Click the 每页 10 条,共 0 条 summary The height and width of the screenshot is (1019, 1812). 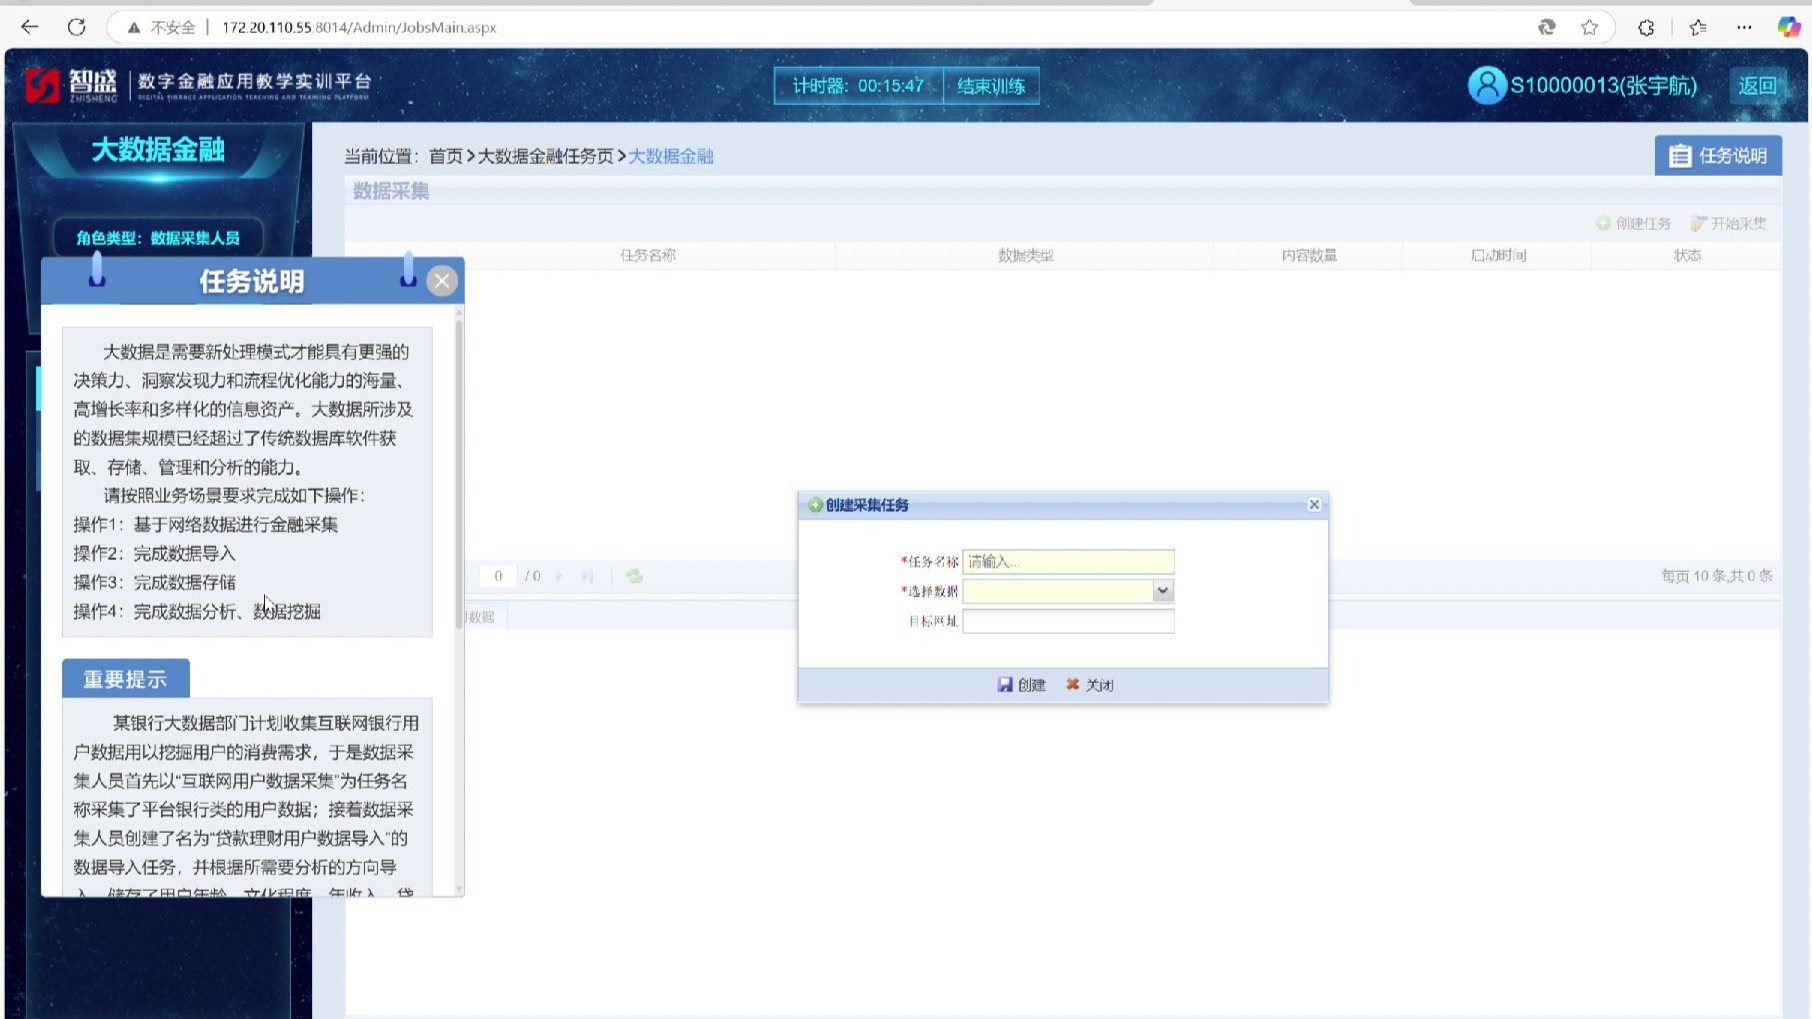1717,576
